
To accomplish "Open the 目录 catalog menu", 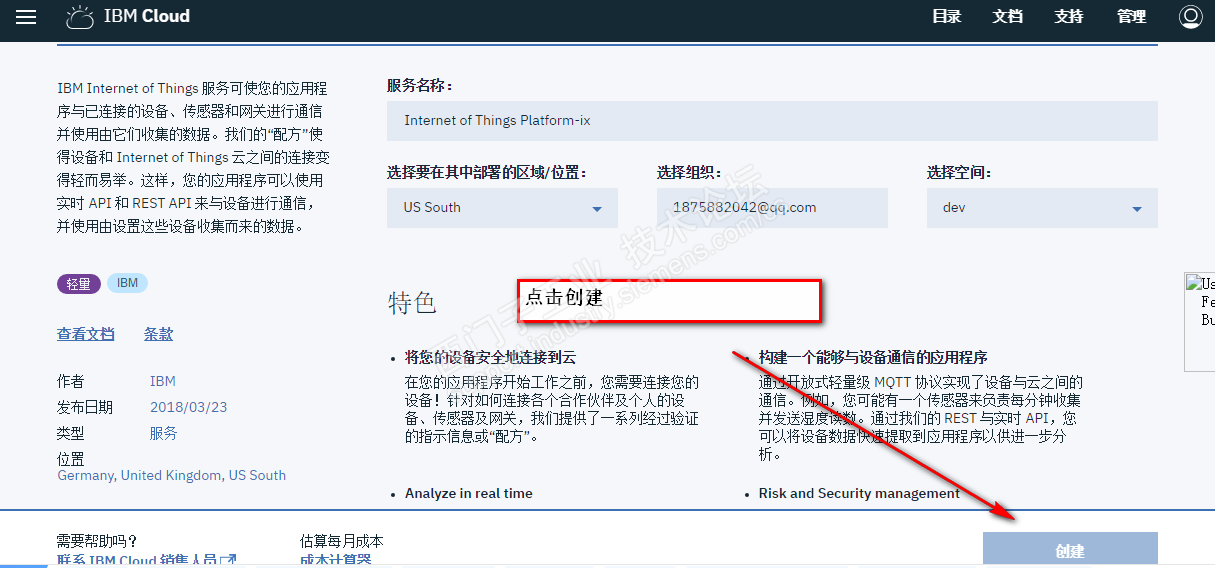I will pos(946,17).
